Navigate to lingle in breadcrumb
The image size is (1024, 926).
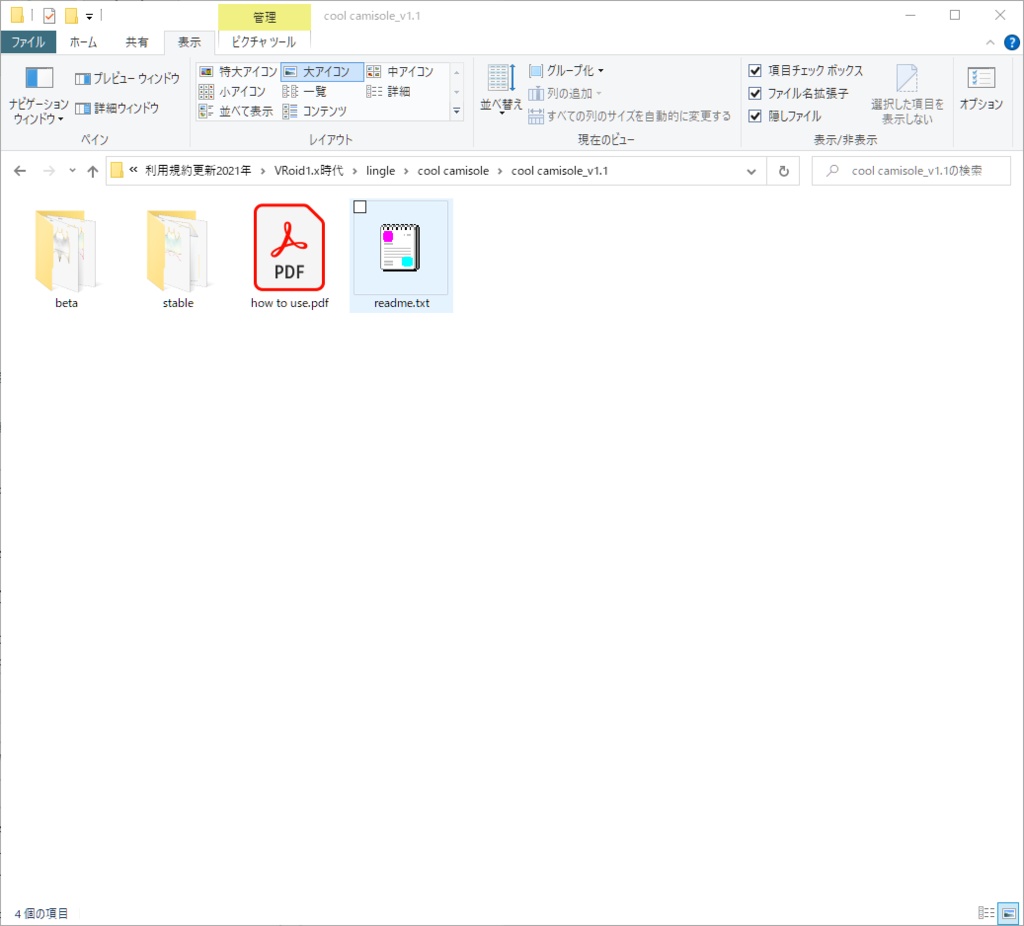click(380, 171)
